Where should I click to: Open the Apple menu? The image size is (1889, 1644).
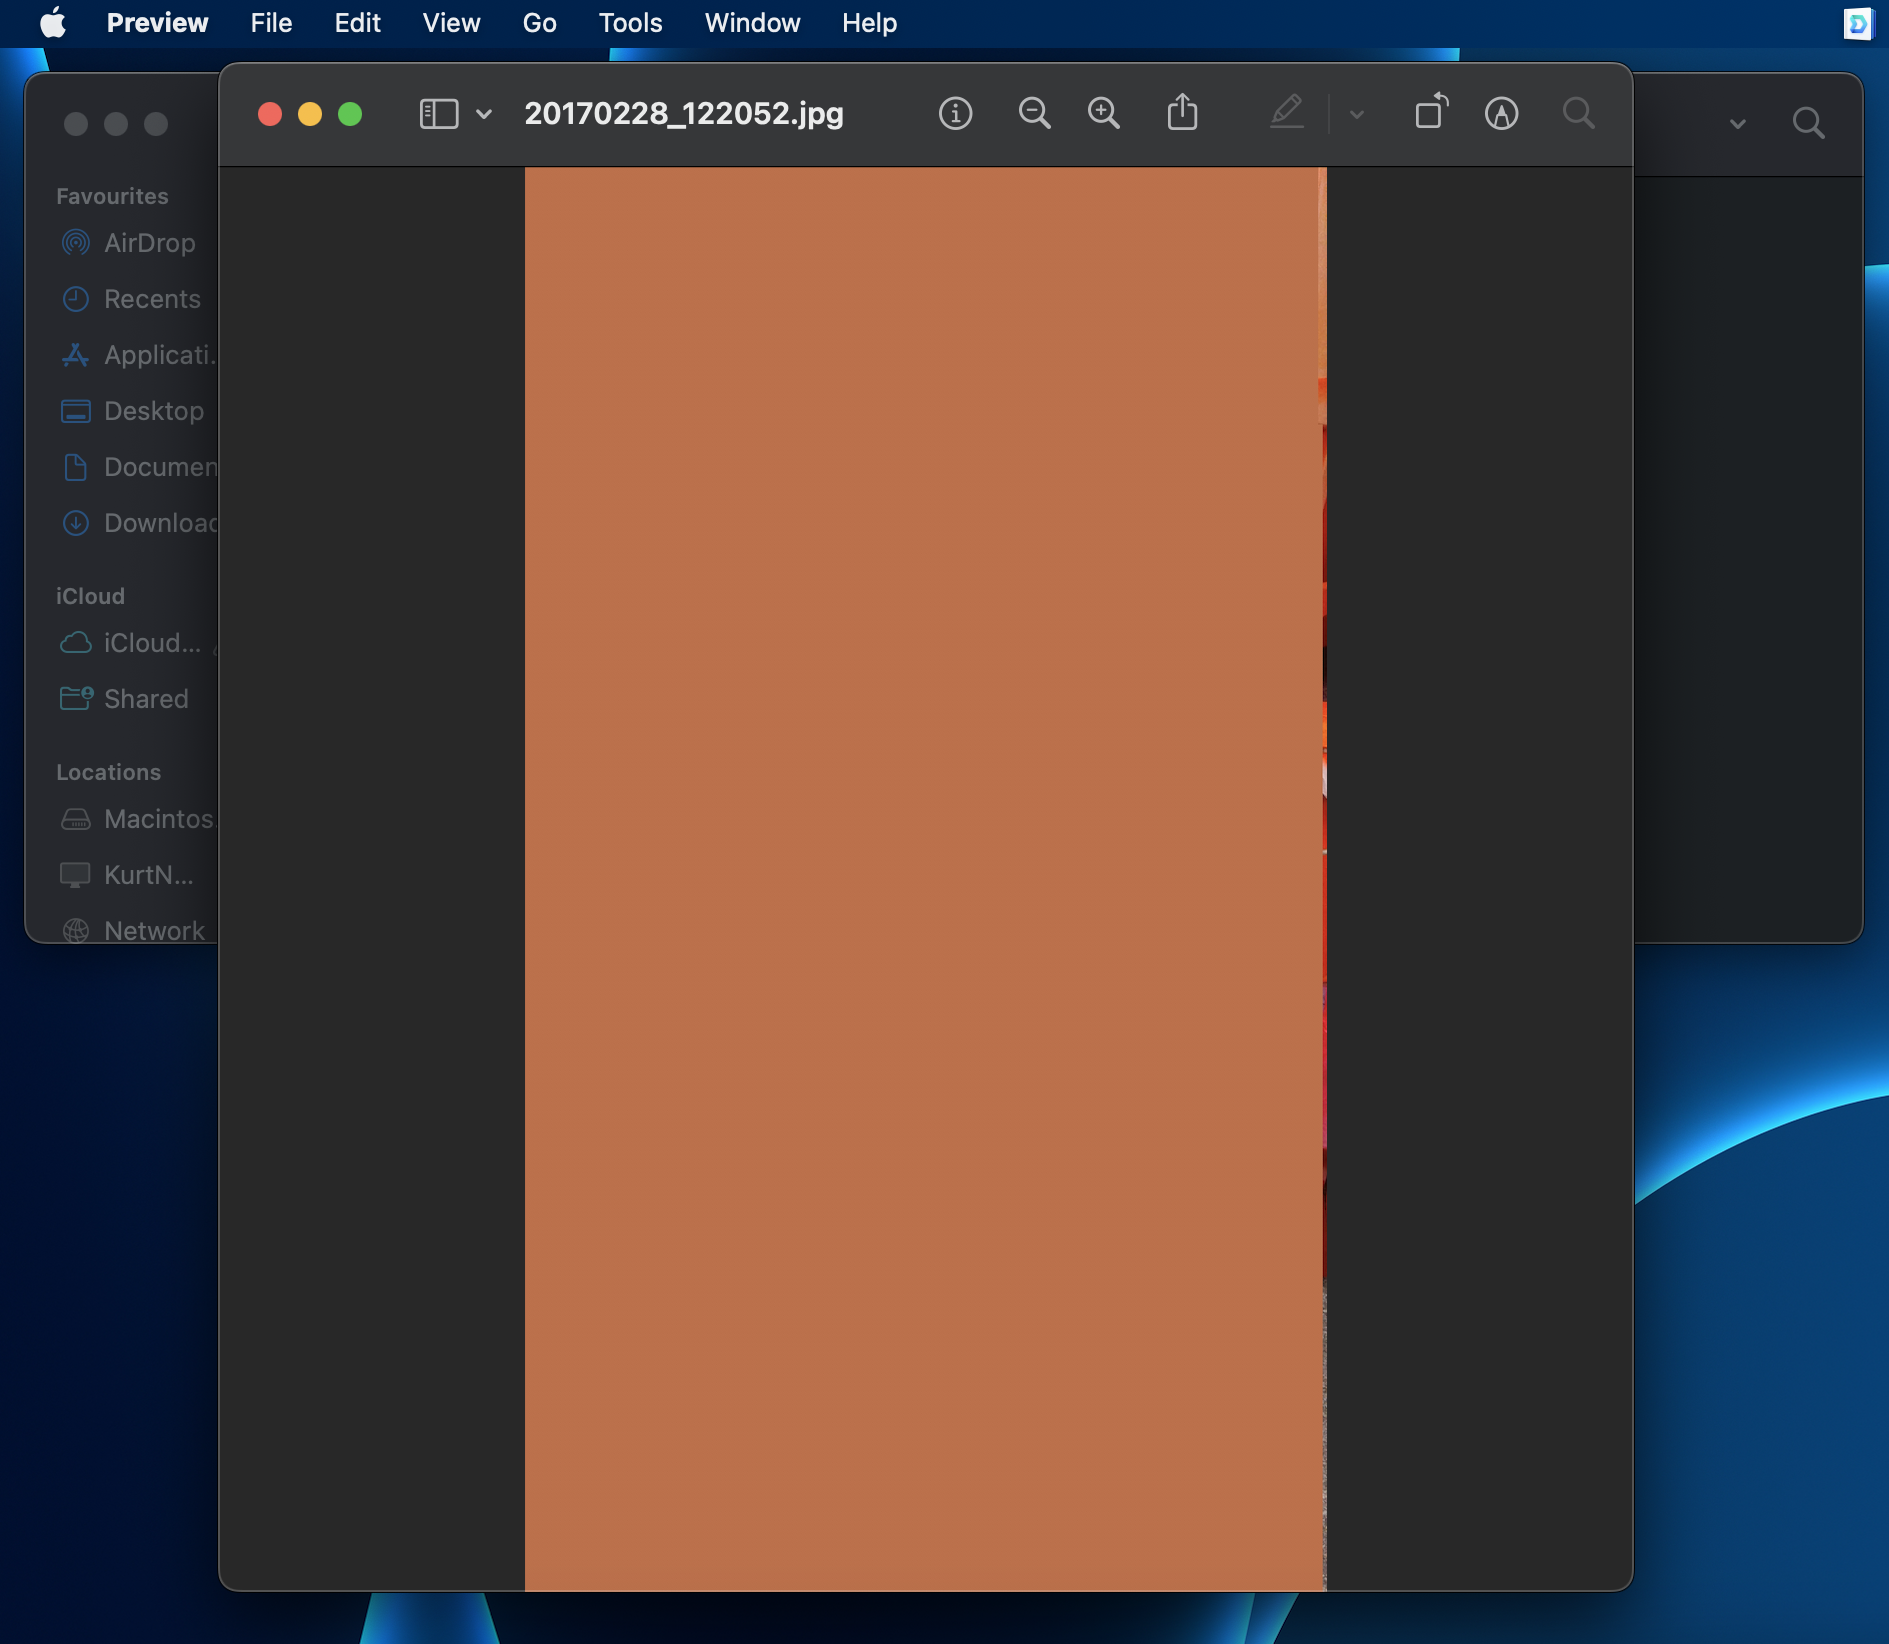[52, 23]
